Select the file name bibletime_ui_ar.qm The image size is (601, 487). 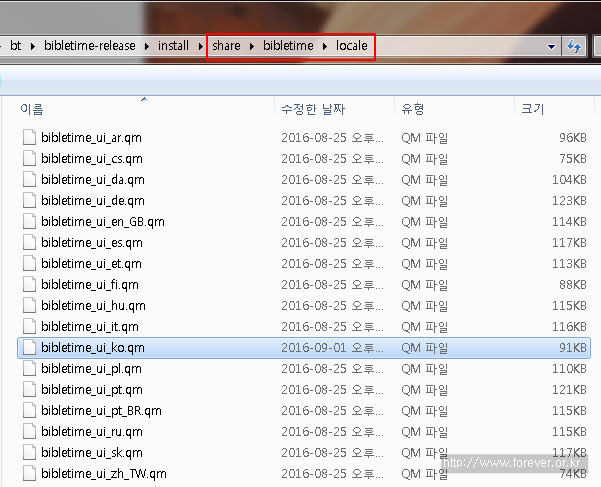[x=91, y=137]
